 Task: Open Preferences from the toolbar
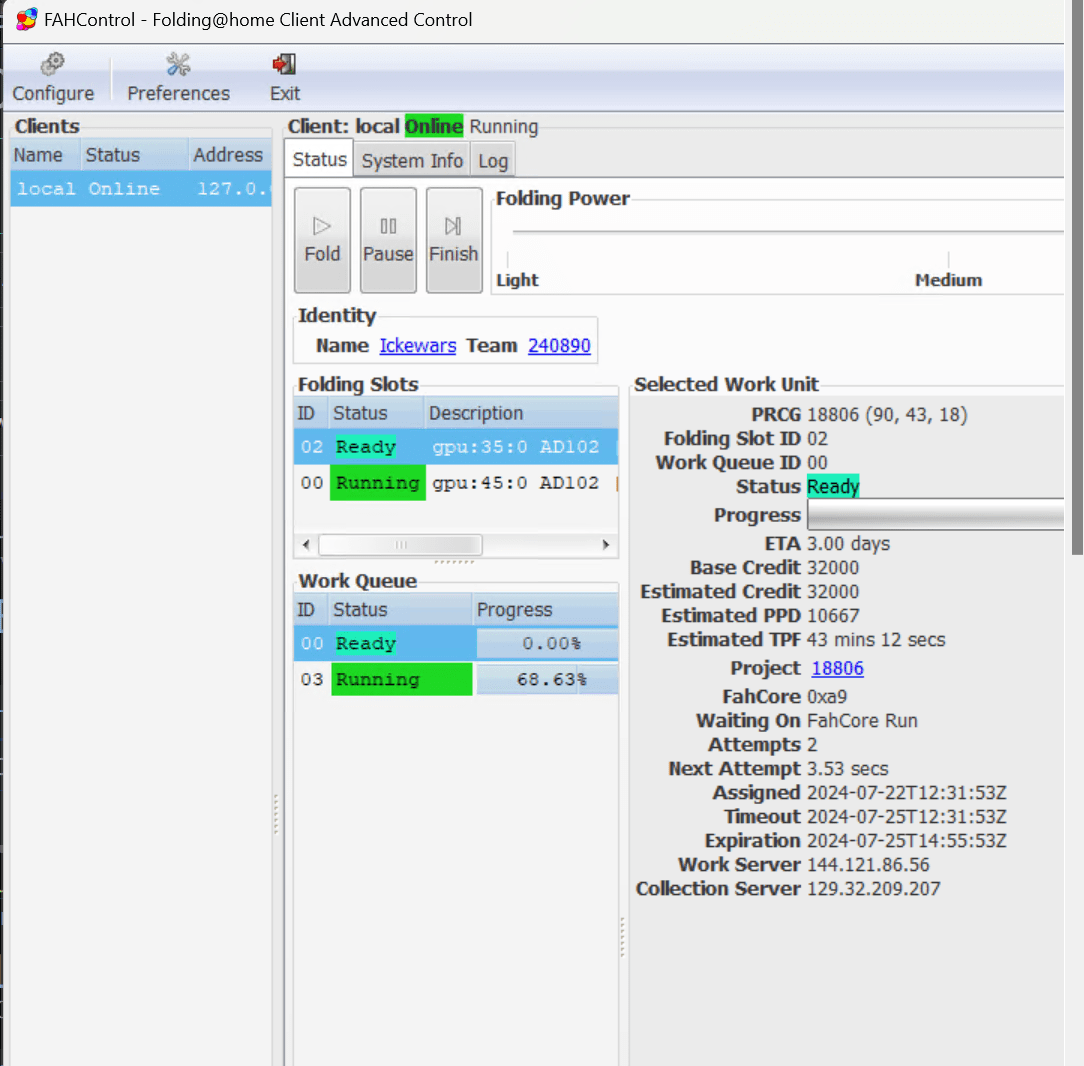[x=178, y=77]
